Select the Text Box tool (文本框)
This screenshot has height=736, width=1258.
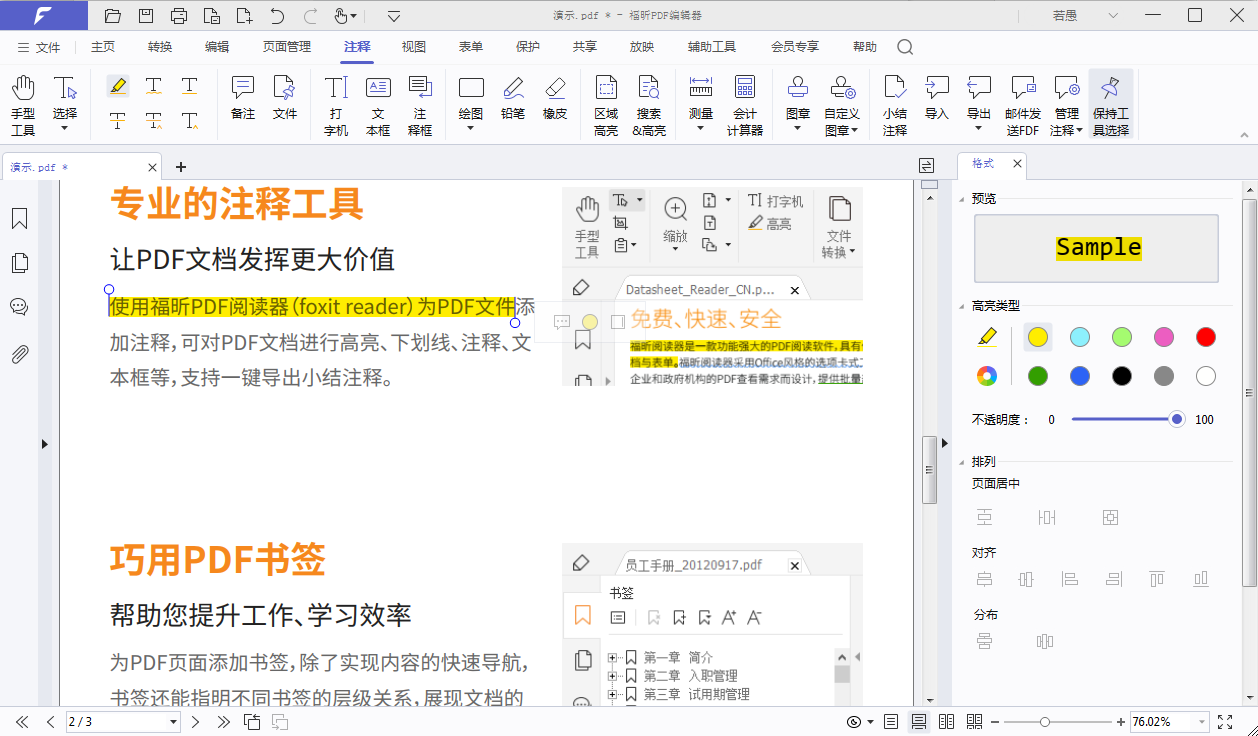[378, 105]
